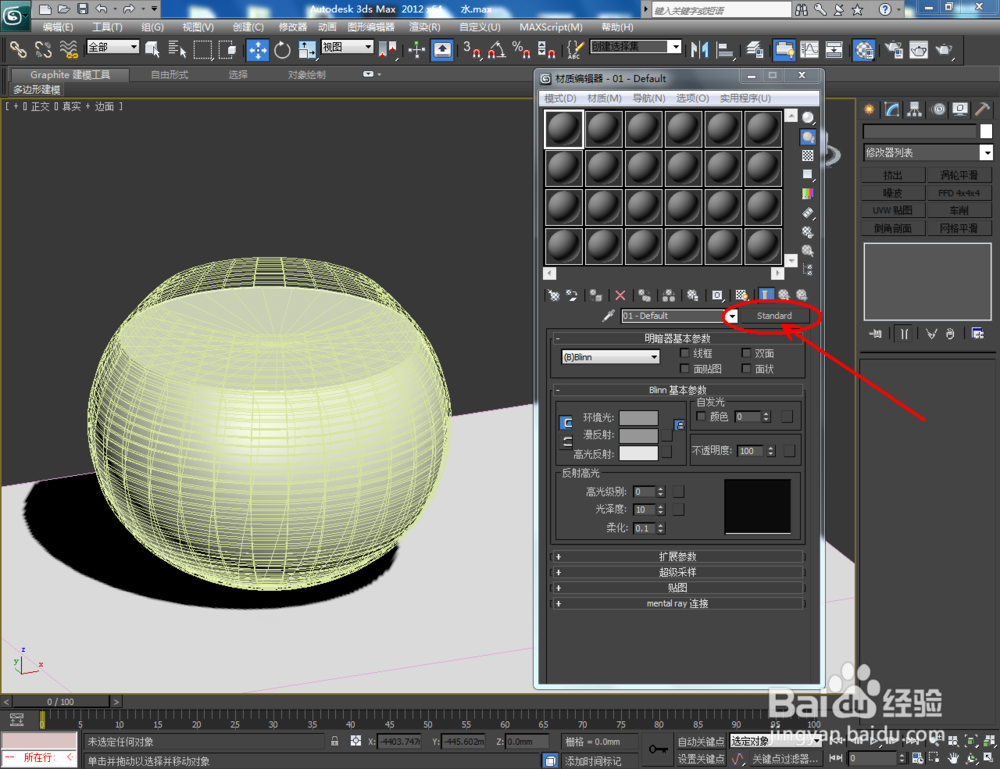
Task: Click Show Shaded Material in Viewport icon
Action: [x=741, y=295]
